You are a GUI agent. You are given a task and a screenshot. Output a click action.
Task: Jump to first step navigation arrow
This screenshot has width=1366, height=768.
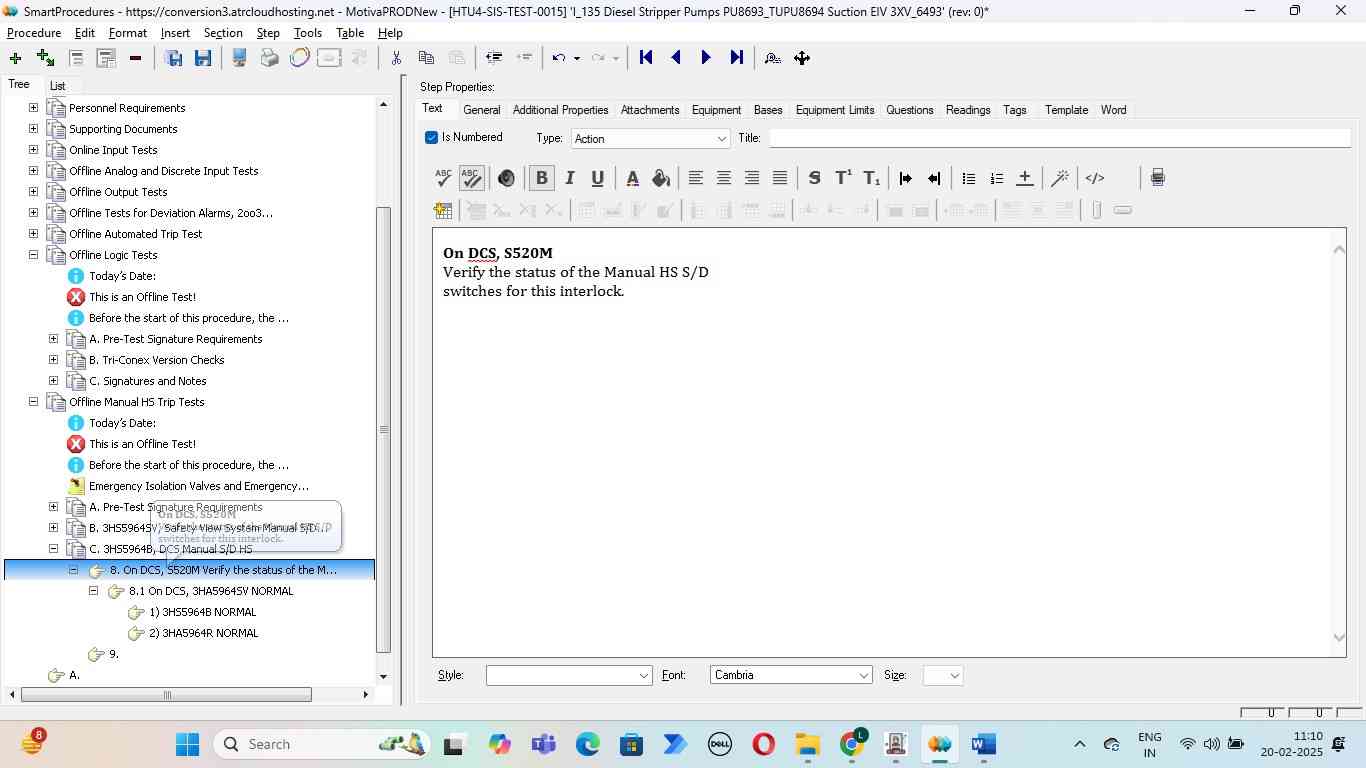tap(646, 58)
